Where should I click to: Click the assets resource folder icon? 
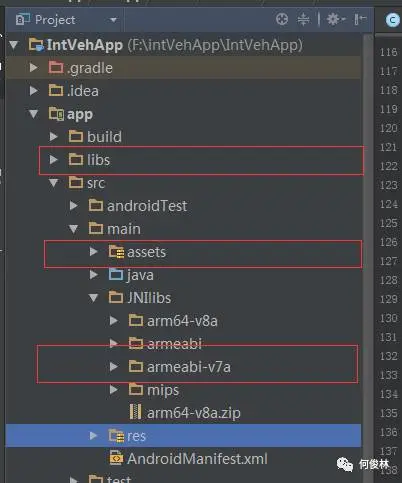(116, 252)
